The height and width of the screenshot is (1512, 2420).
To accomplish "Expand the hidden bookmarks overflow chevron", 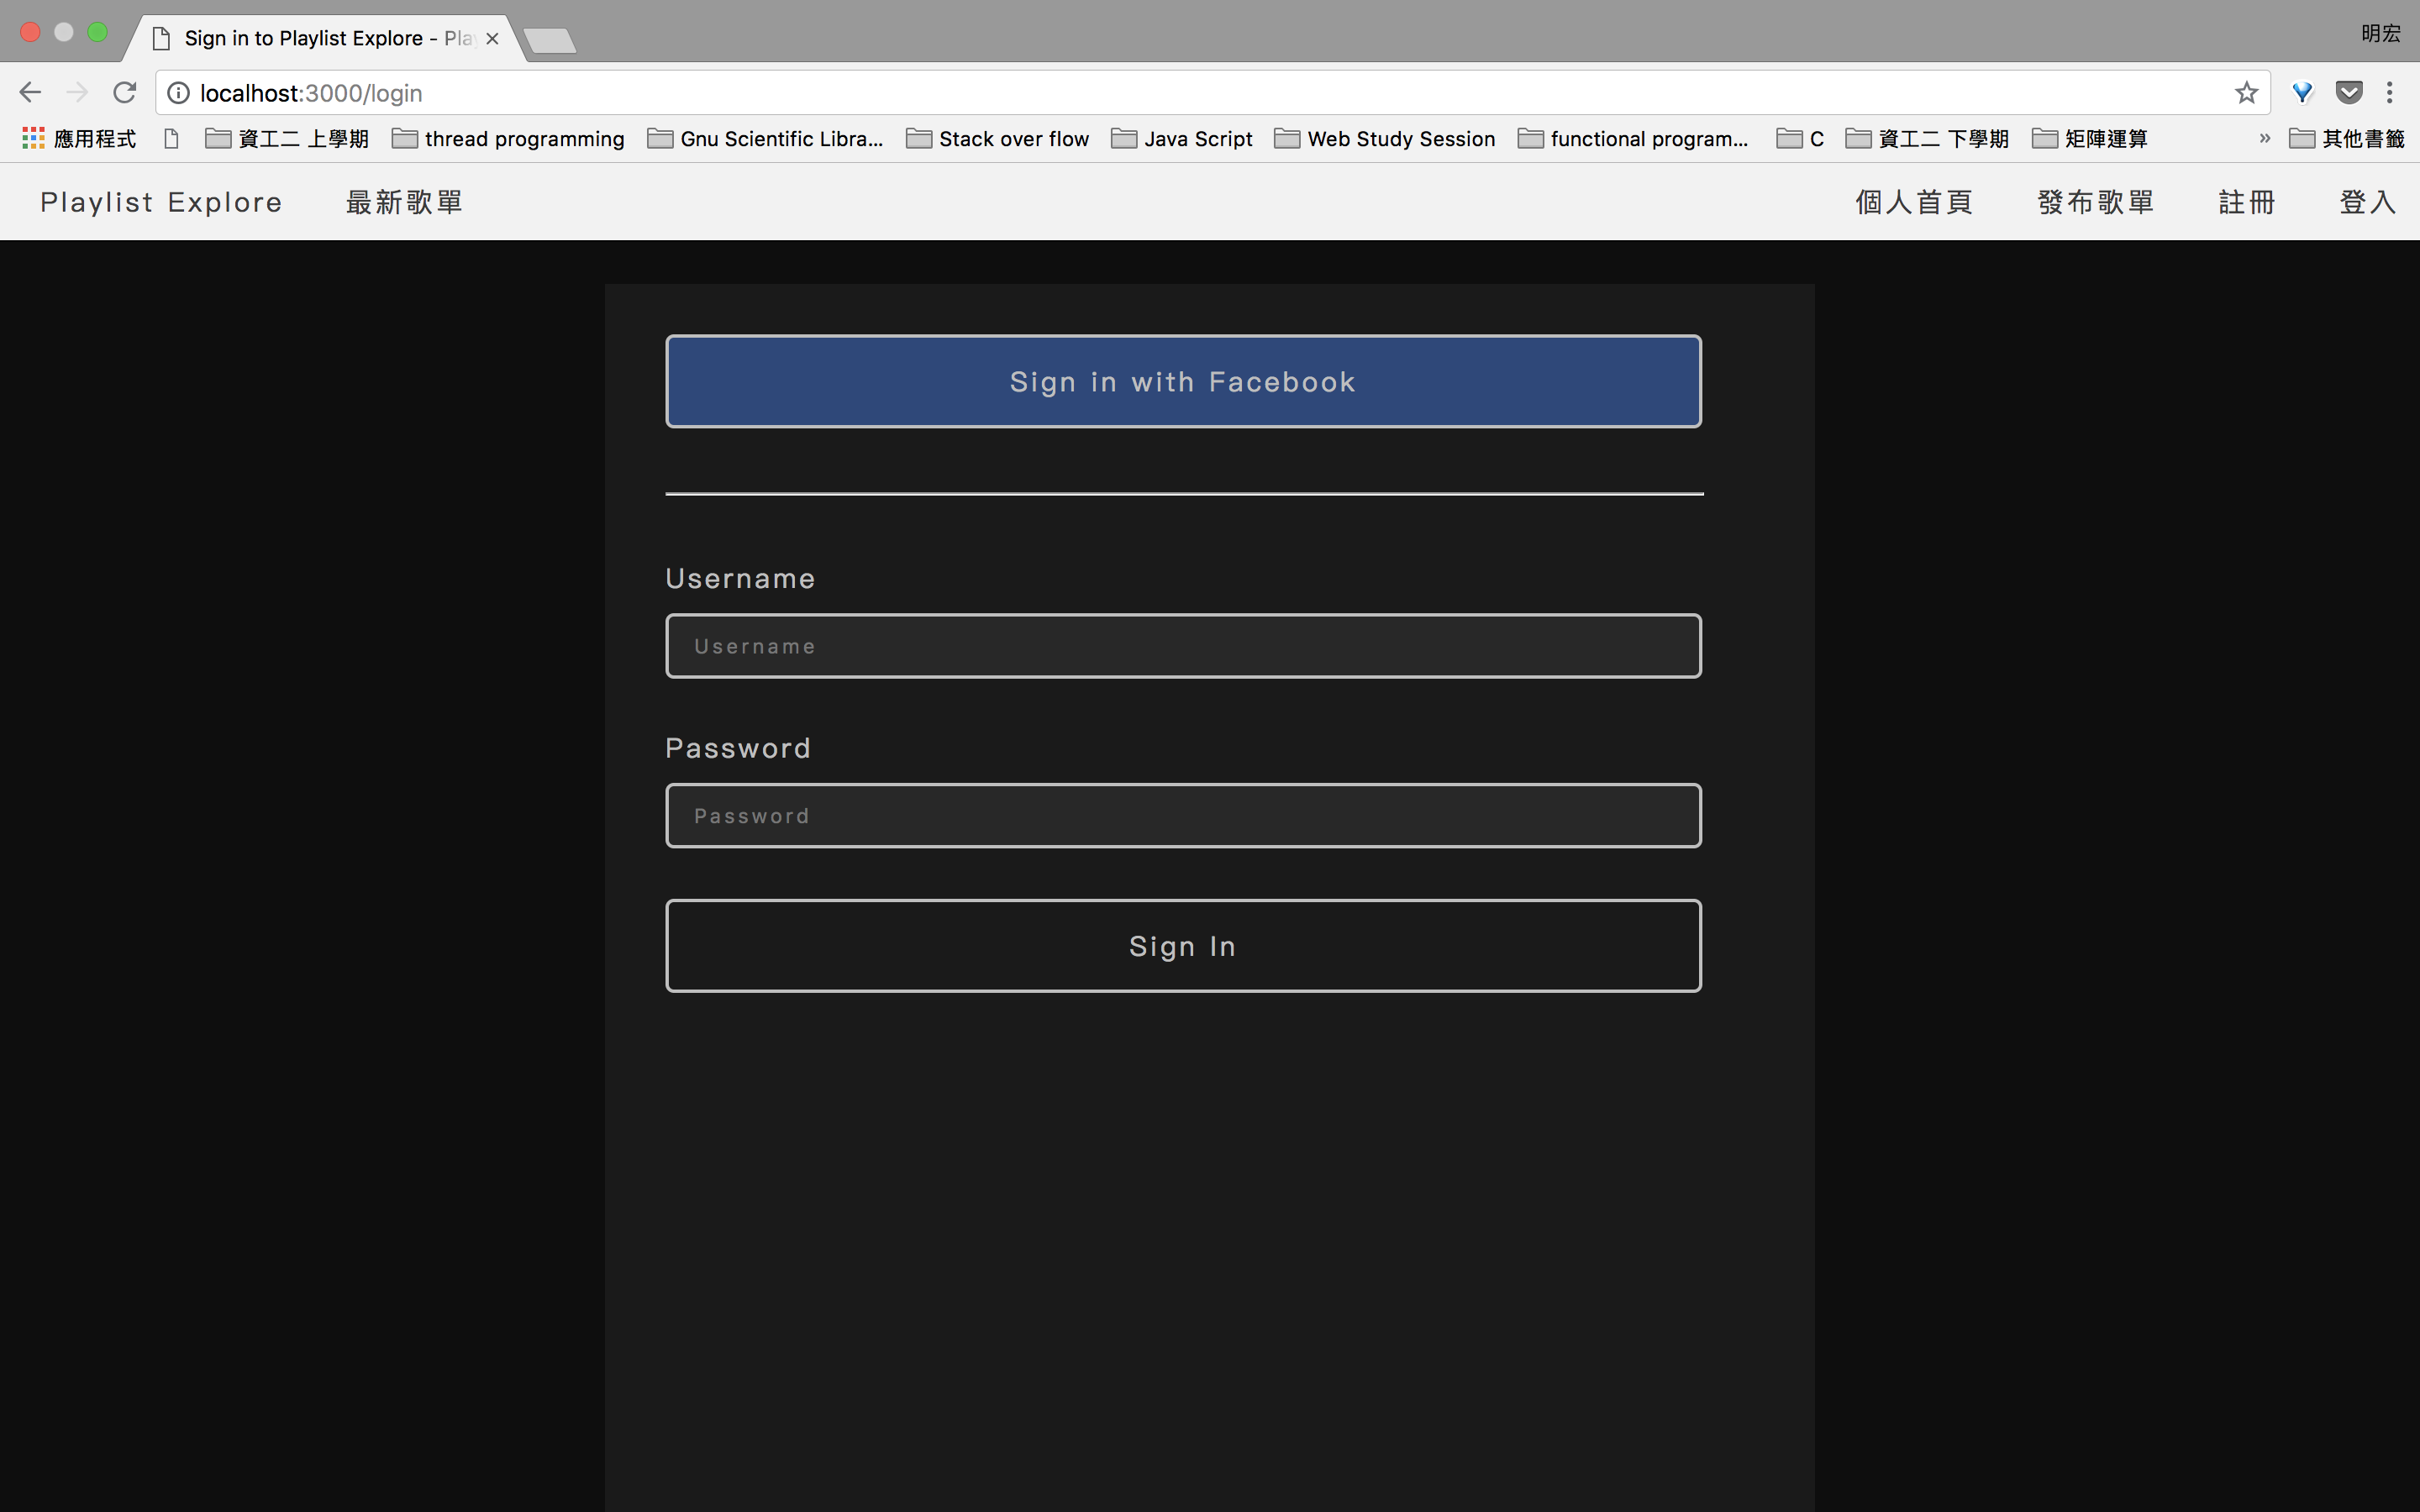I will tap(2264, 139).
